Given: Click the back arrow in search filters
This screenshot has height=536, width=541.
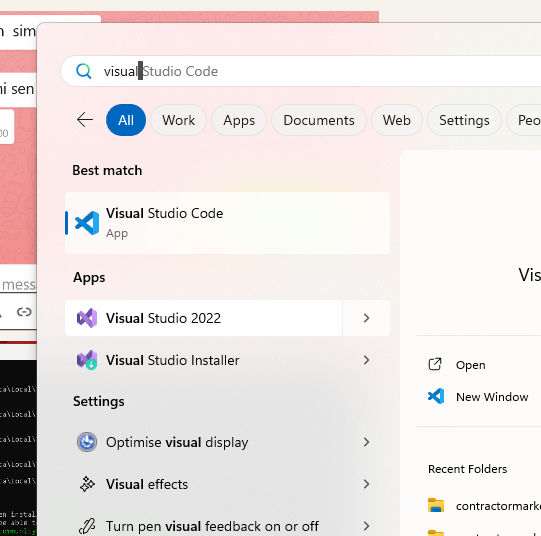Looking at the screenshot, I should pos(85,120).
